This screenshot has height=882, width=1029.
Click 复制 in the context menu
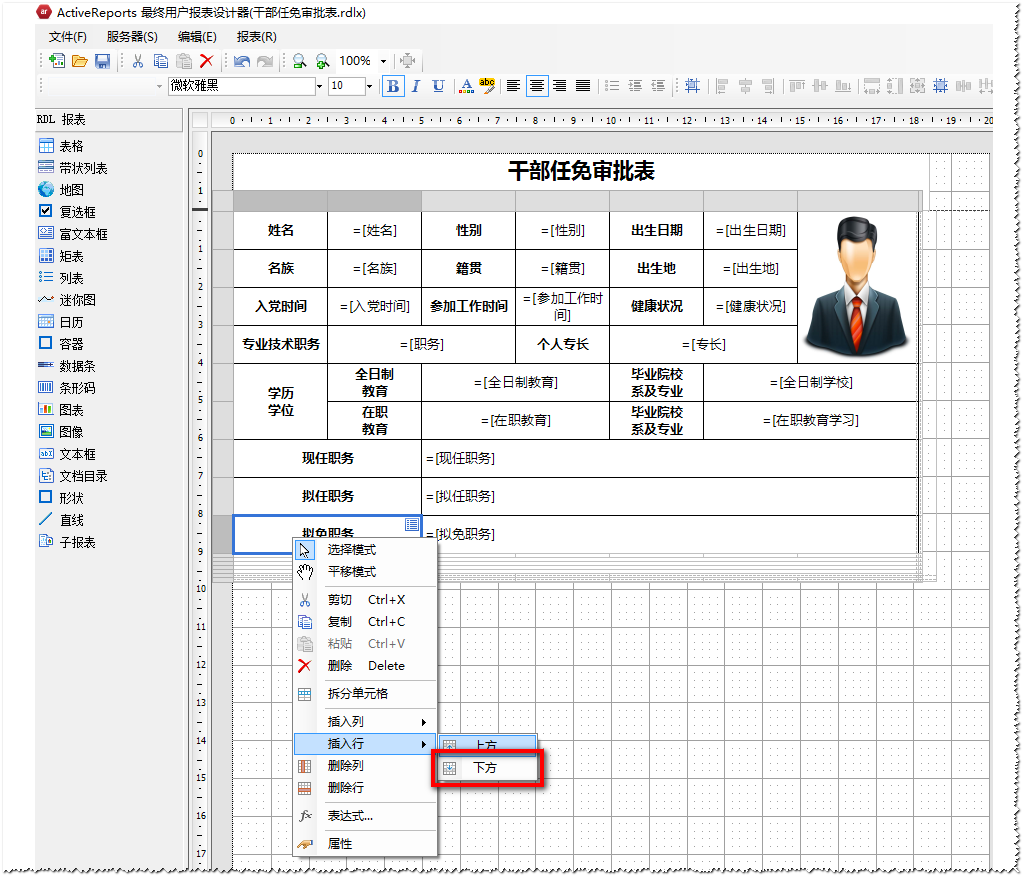(365, 622)
